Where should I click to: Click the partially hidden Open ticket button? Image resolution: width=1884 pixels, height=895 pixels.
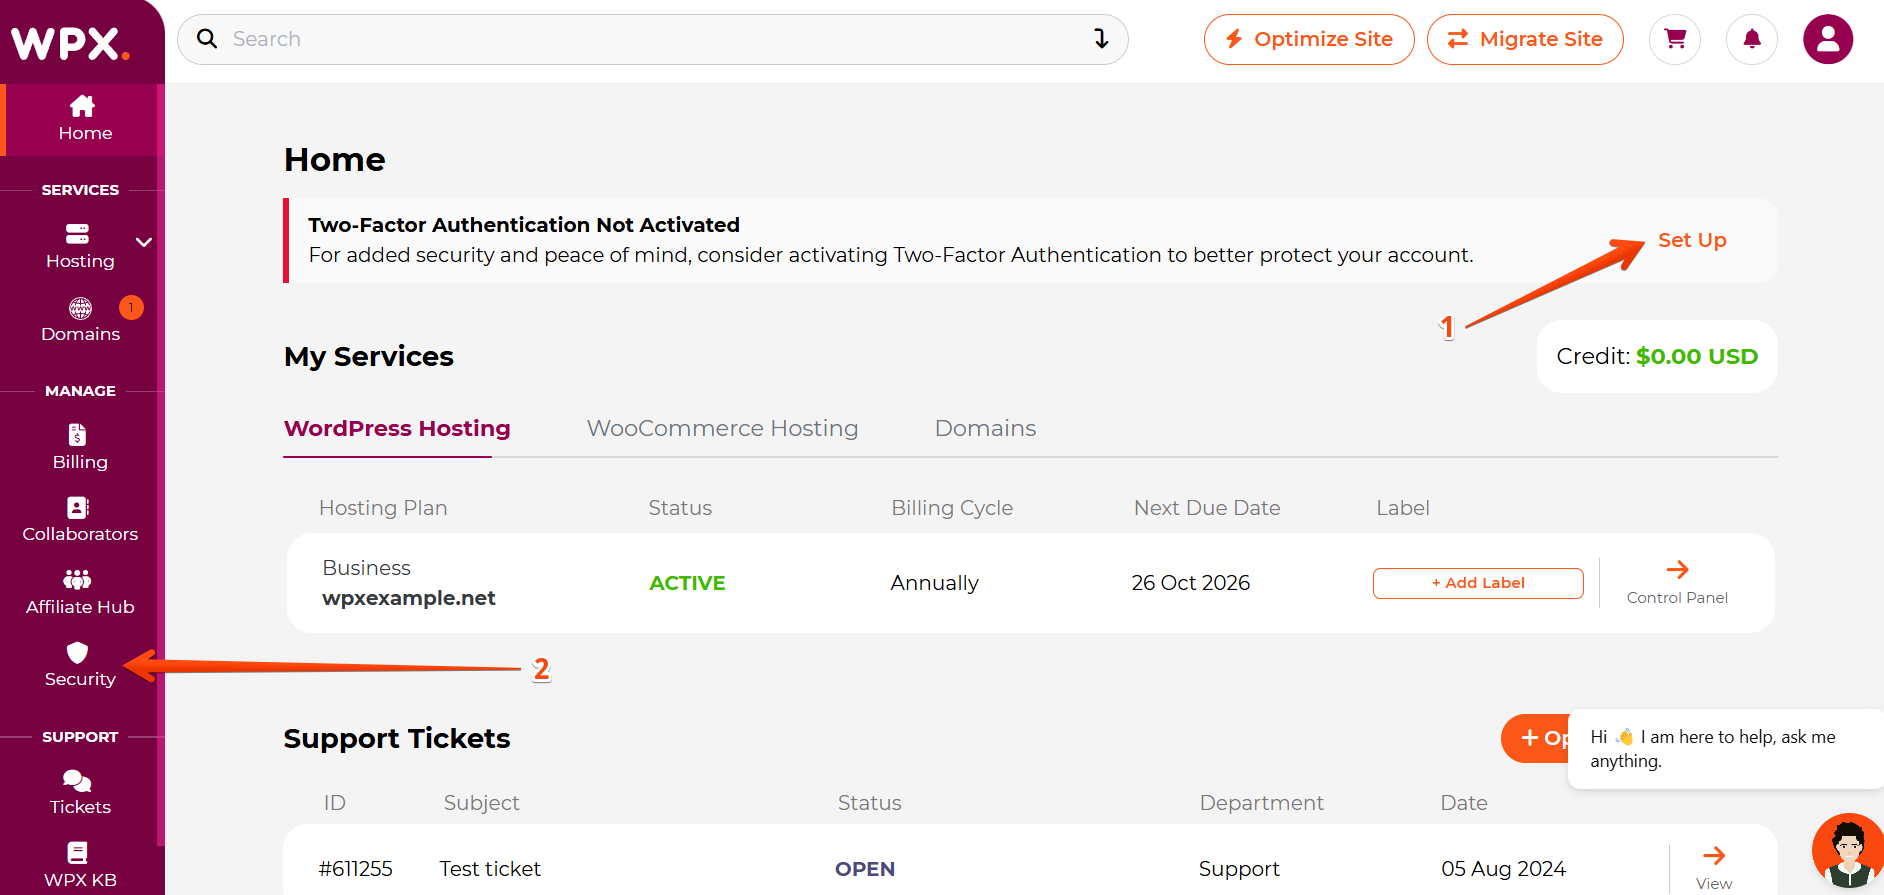point(1536,738)
